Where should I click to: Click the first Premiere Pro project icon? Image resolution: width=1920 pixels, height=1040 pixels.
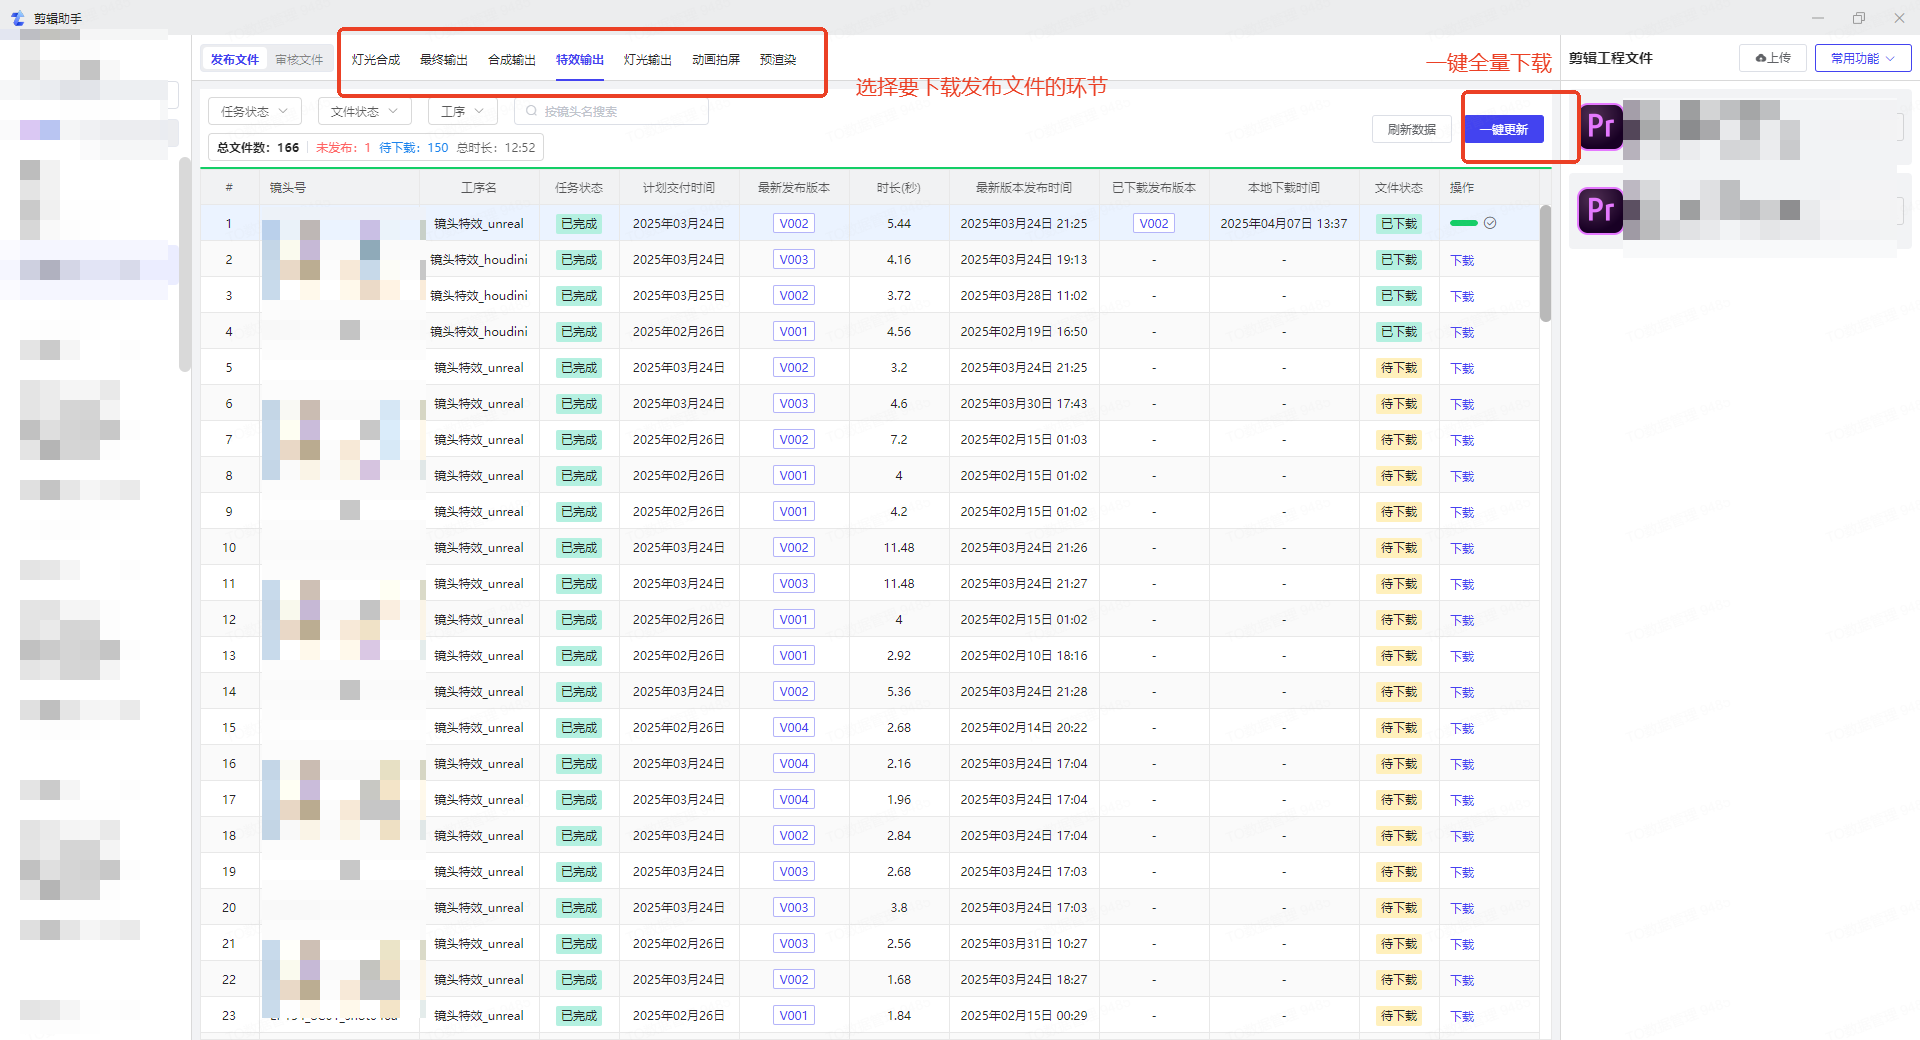point(1600,127)
